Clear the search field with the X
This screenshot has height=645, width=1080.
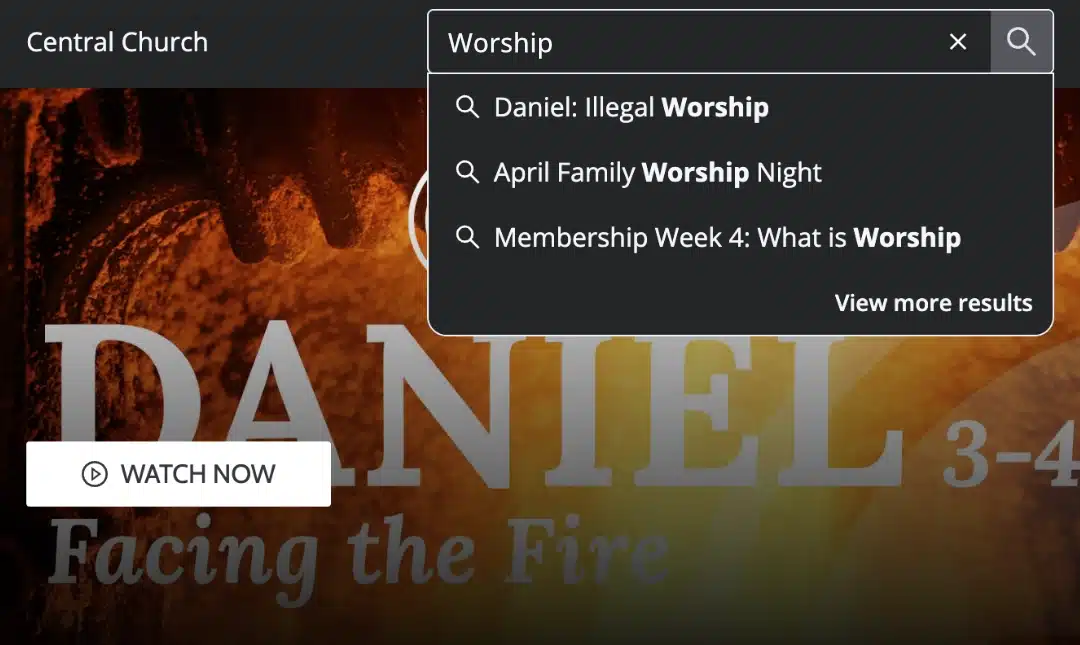click(958, 42)
